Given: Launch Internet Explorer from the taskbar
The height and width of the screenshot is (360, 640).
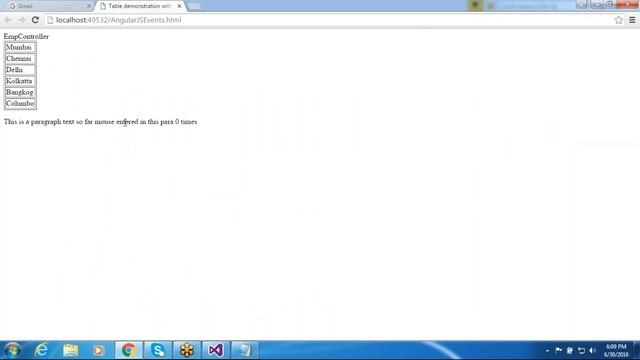Looking at the screenshot, I should coord(42,350).
